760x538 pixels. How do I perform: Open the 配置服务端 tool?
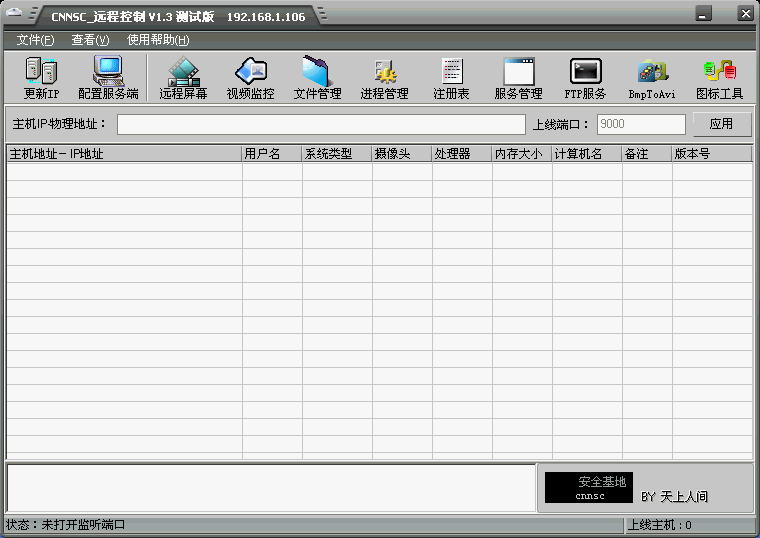(x=108, y=78)
